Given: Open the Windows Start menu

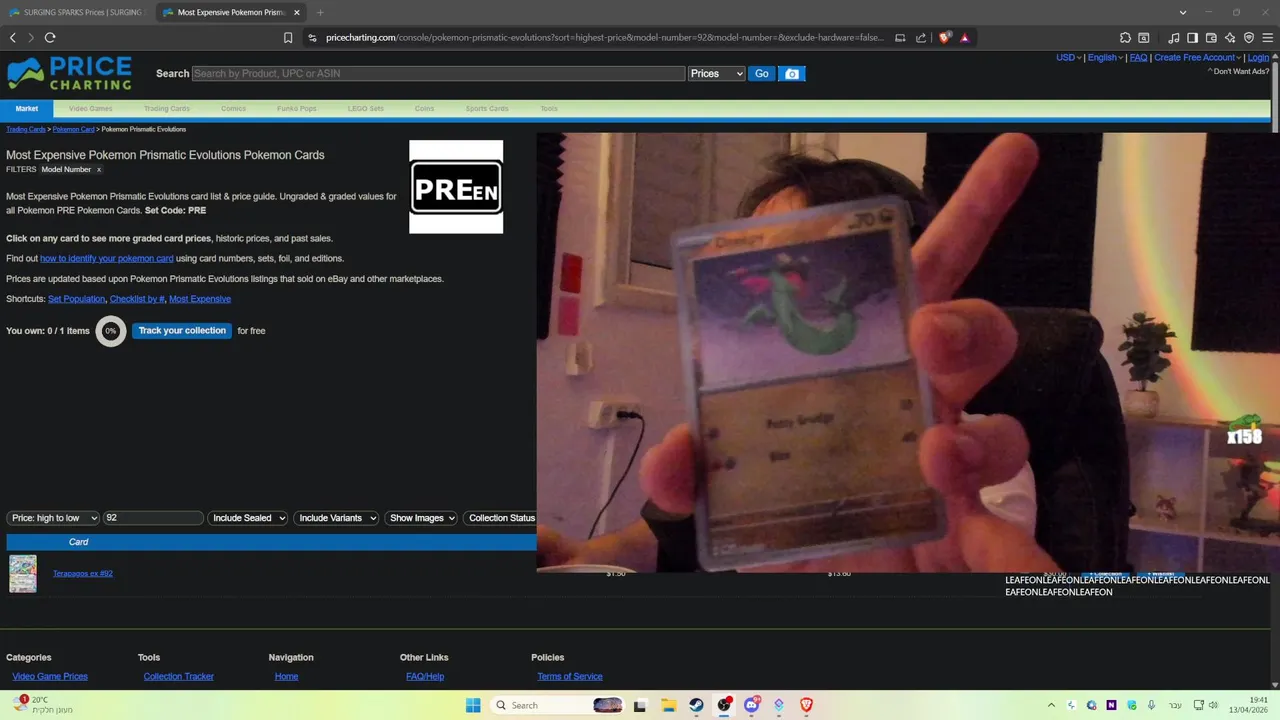Looking at the screenshot, I should [x=473, y=705].
